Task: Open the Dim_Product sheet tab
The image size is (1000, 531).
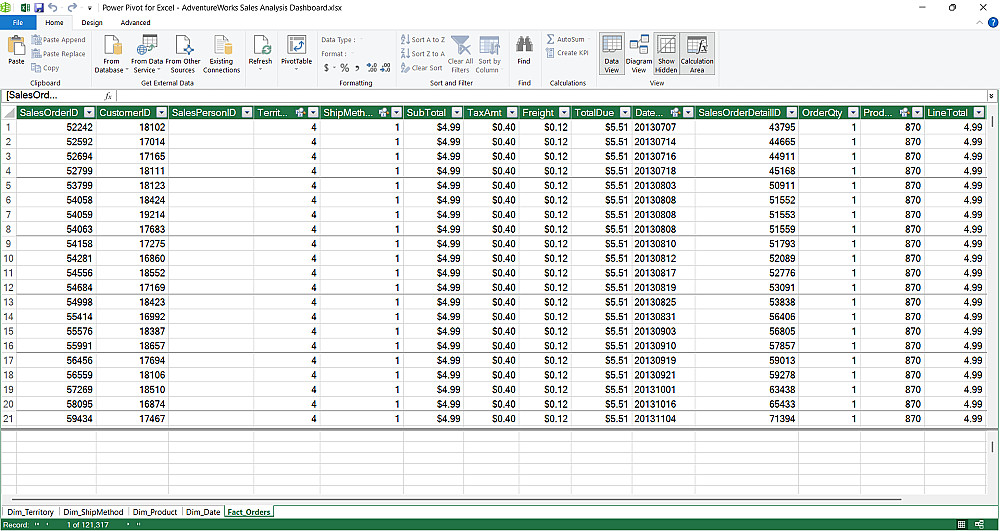Action: (x=156, y=512)
